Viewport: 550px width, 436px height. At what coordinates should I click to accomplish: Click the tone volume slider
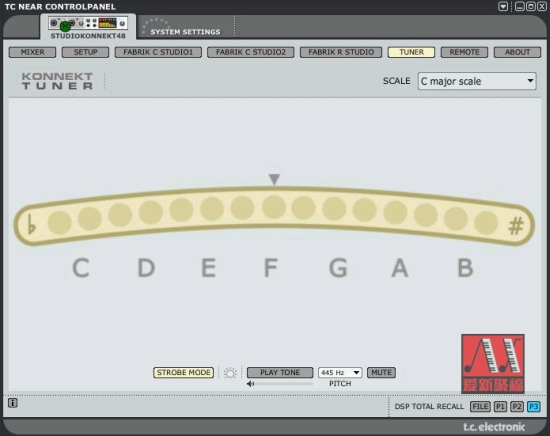click(x=284, y=384)
